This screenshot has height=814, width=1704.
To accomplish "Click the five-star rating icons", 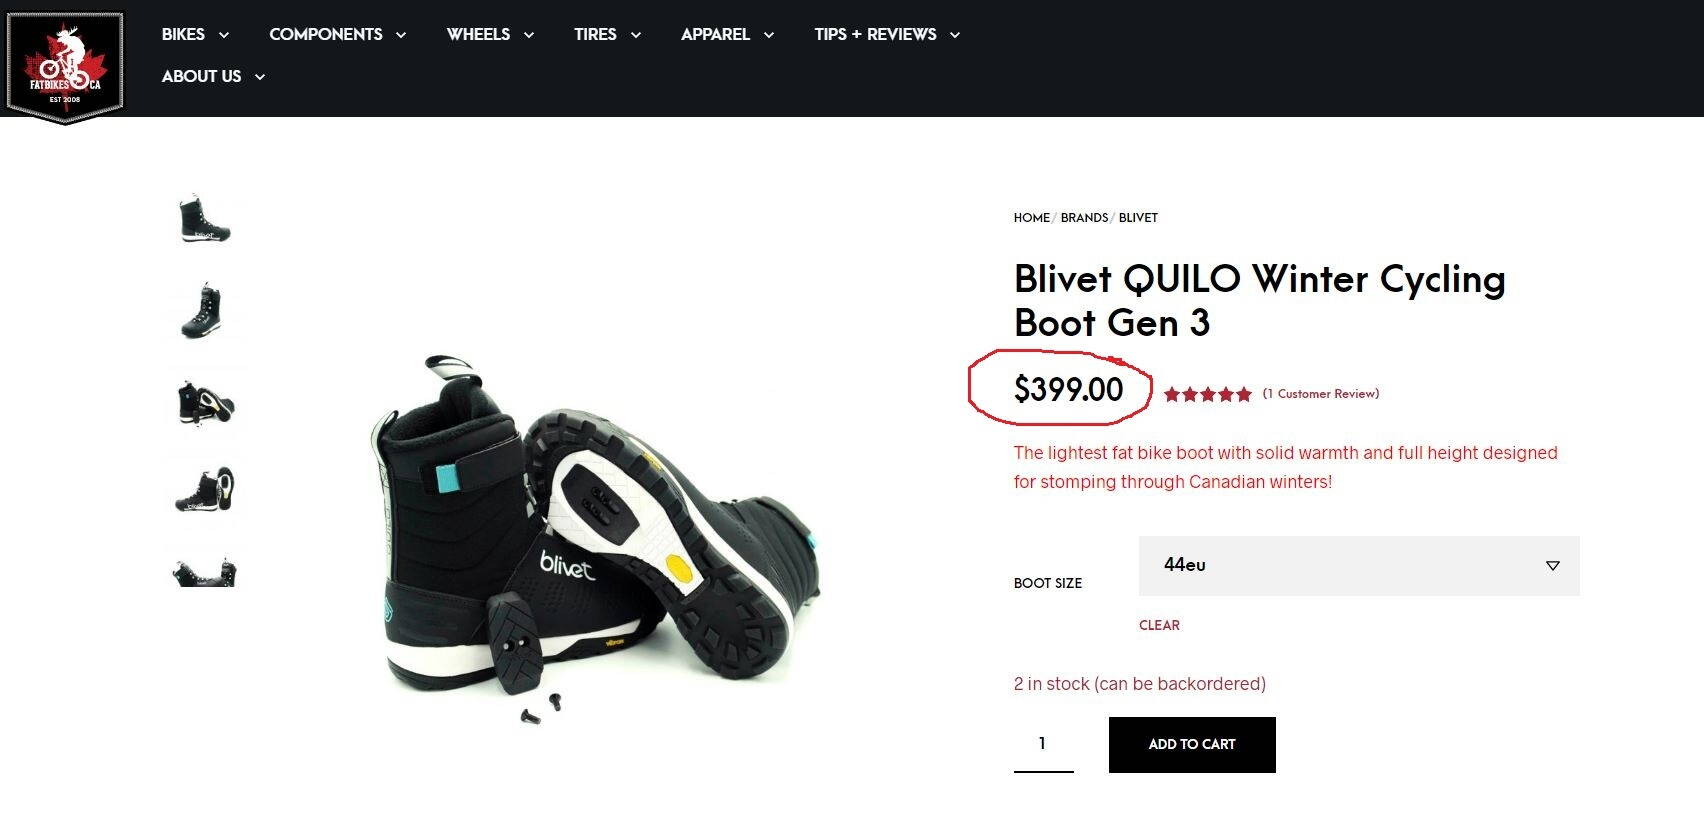I will (1207, 394).
